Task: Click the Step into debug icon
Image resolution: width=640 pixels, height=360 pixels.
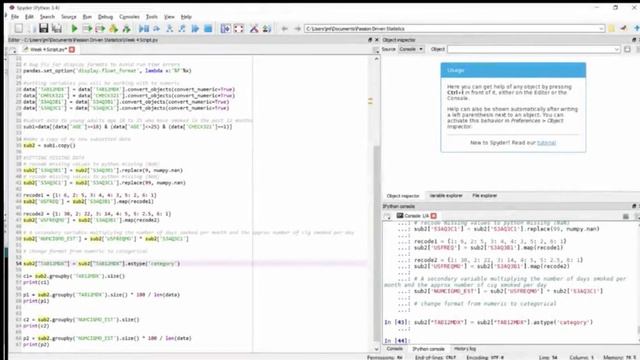Action: pyautogui.click(x=169, y=29)
